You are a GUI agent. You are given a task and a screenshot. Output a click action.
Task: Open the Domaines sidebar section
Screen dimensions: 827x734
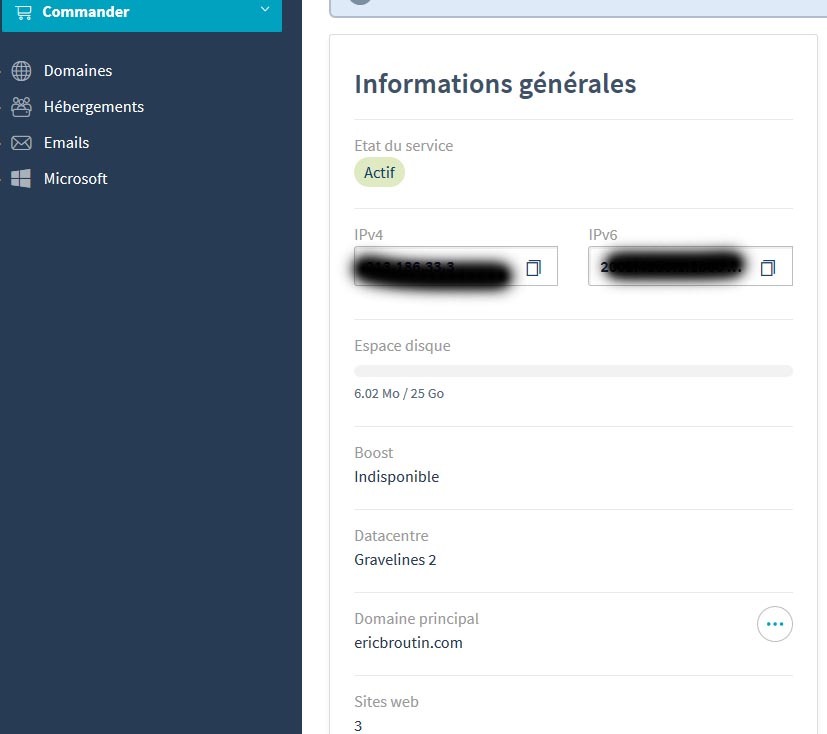tap(78, 71)
